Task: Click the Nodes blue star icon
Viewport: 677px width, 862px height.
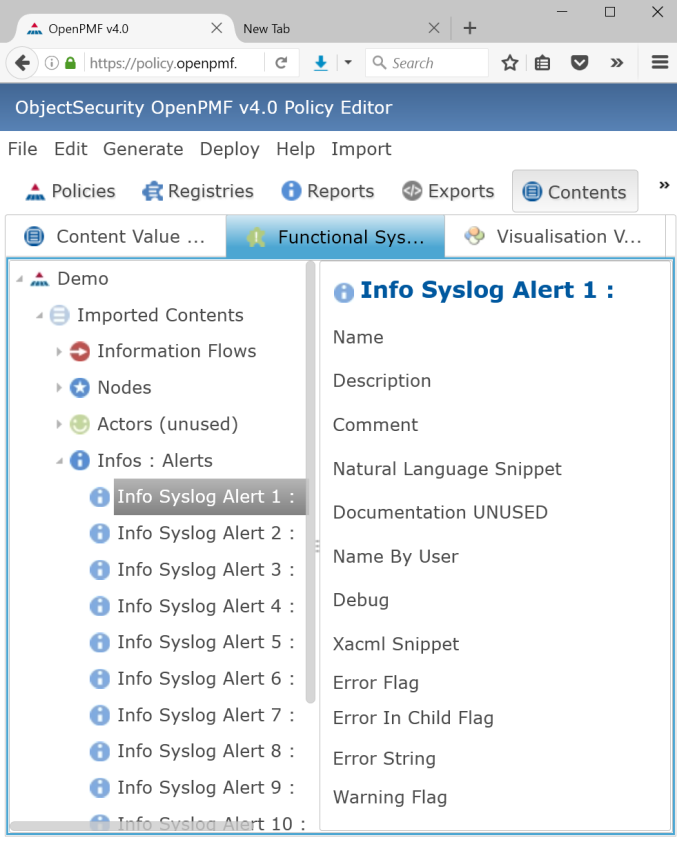Action: [x=80, y=388]
